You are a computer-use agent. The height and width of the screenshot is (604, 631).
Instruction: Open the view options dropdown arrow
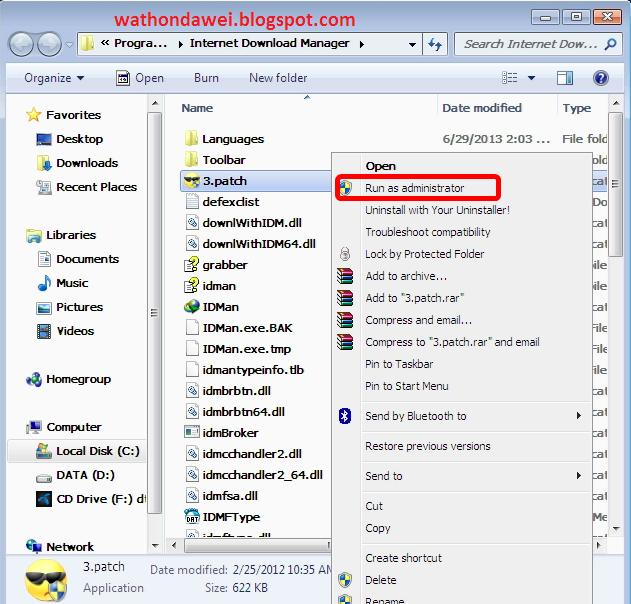[x=532, y=78]
